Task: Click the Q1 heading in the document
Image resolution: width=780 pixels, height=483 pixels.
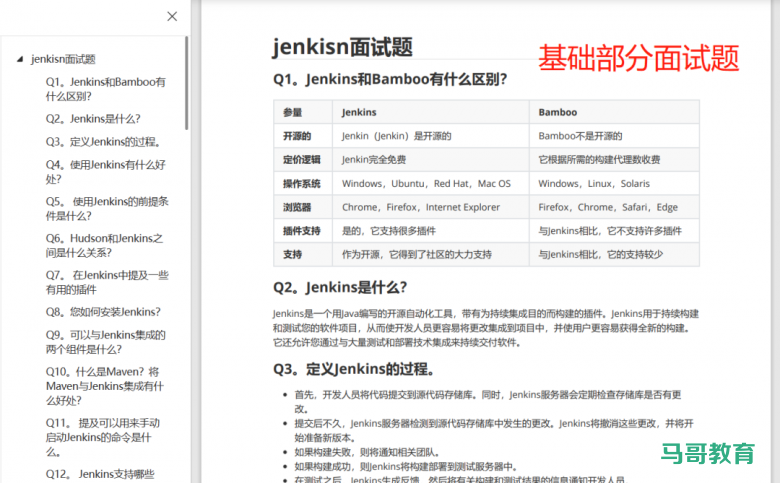Action: click(389, 78)
